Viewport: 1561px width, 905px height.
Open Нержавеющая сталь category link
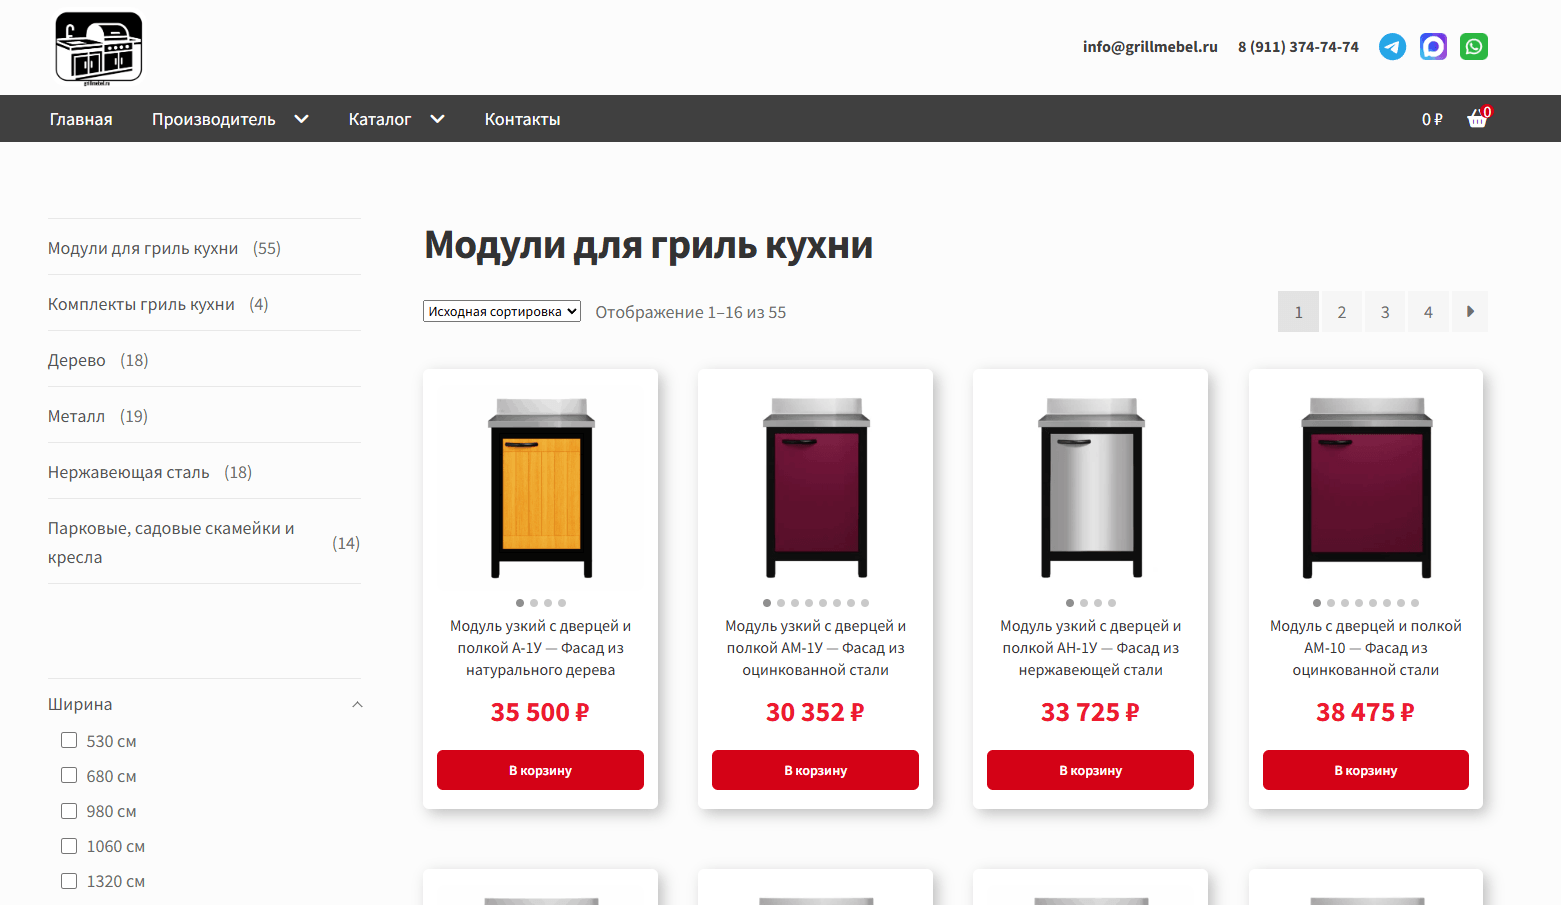(129, 472)
